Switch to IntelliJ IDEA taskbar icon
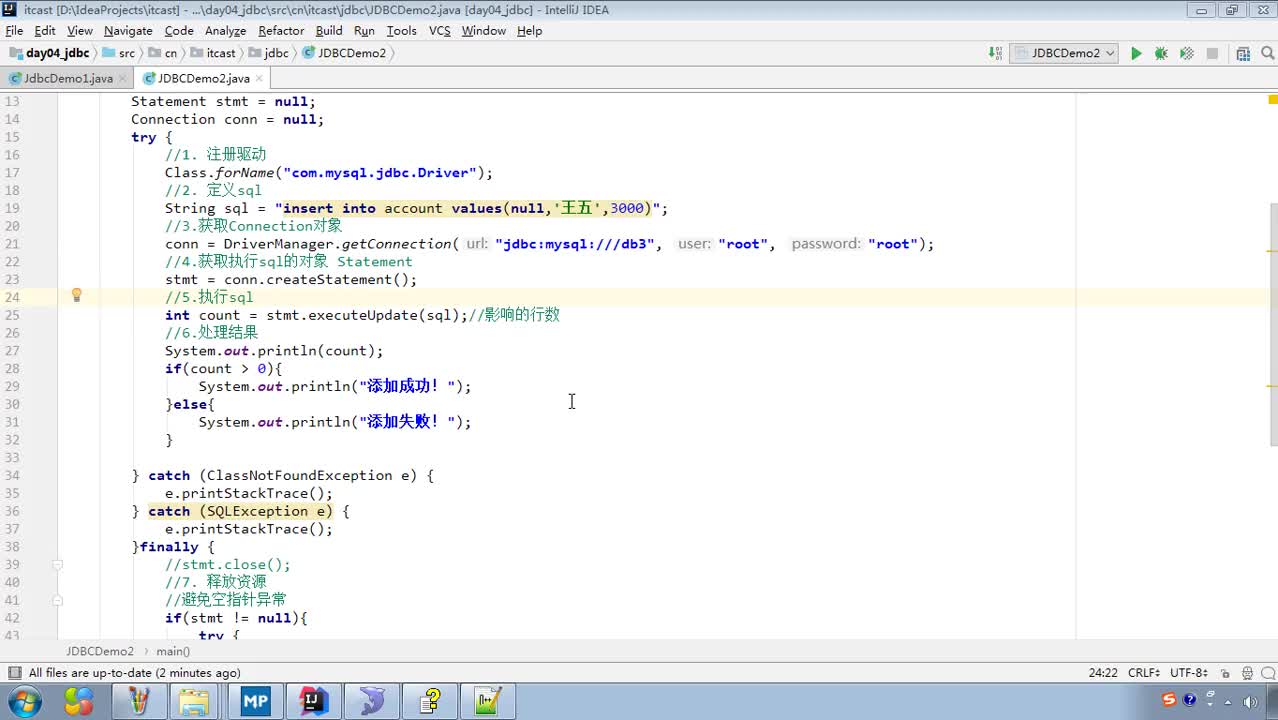 click(313, 701)
